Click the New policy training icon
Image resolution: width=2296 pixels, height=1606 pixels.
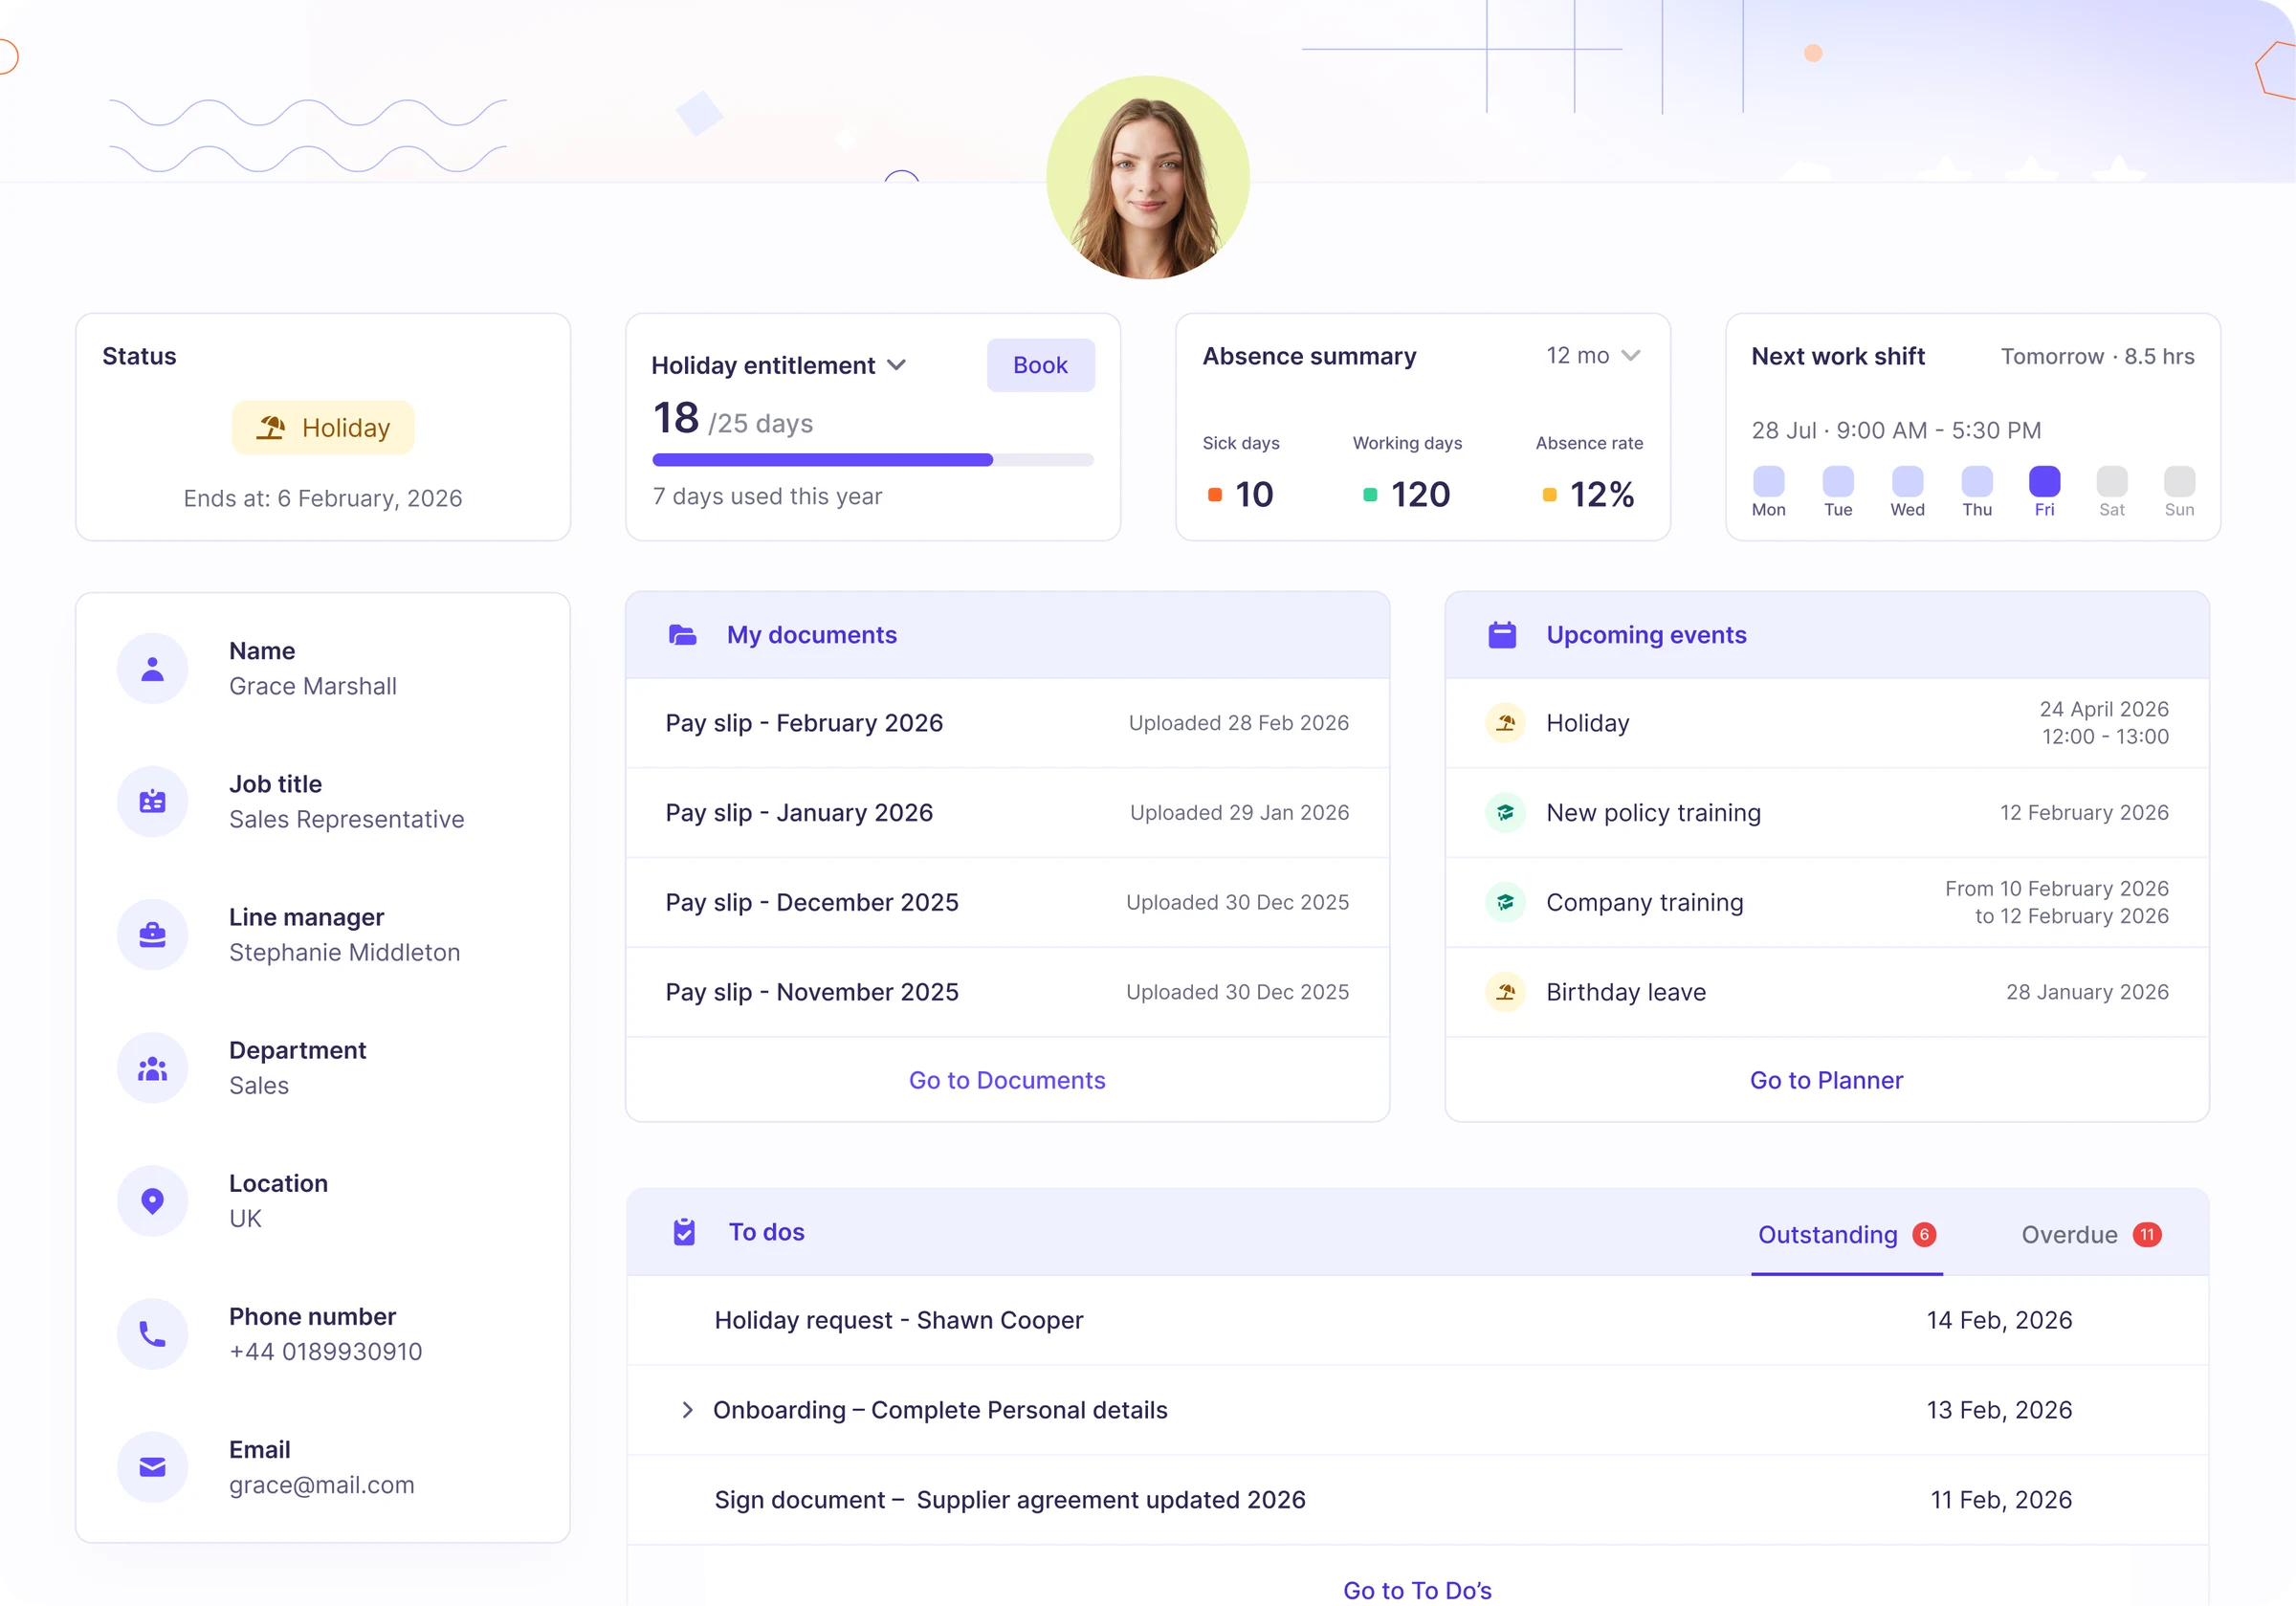click(x=1505, y=813)
